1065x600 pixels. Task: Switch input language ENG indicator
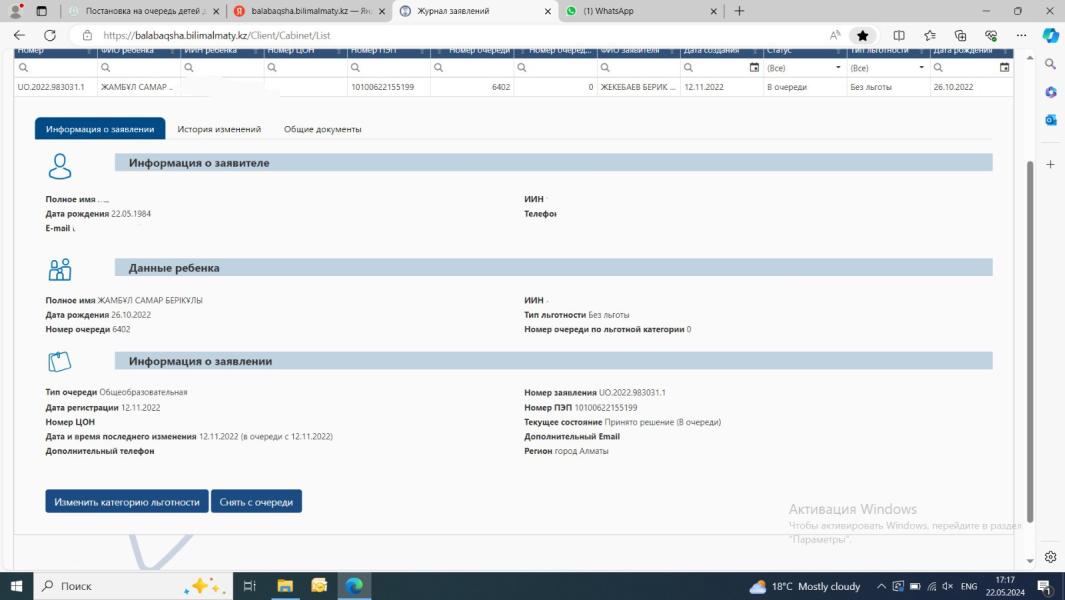tap(969, 586)
